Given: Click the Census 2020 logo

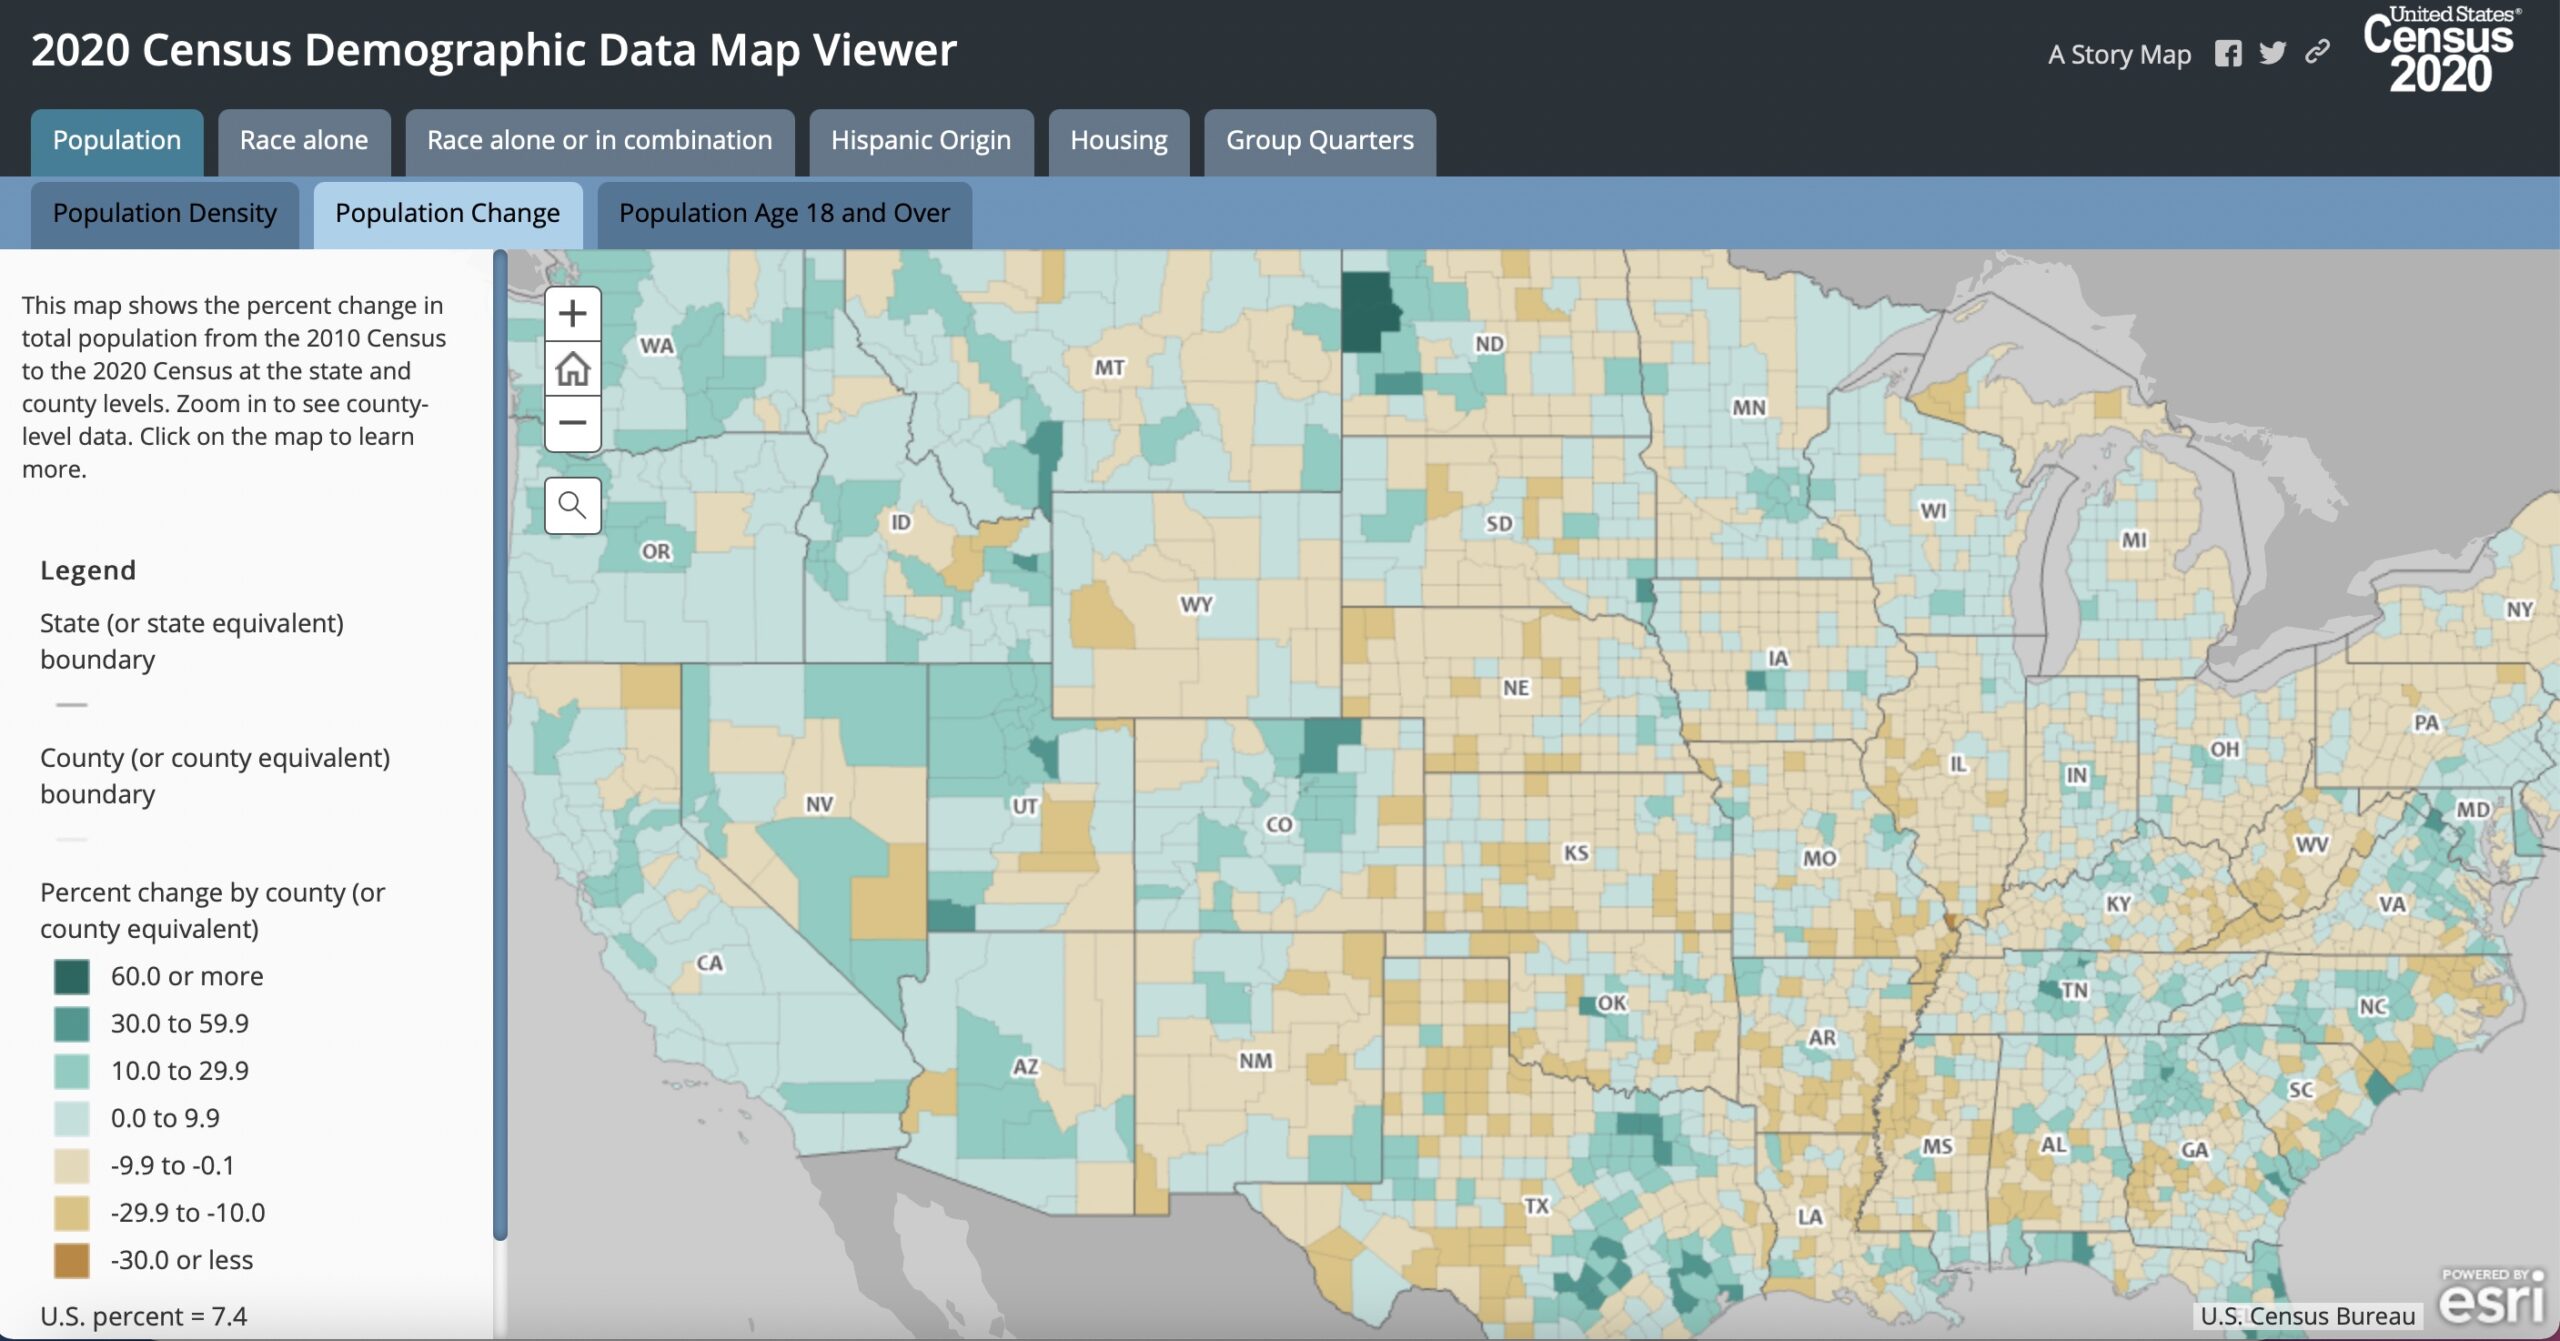Looking at the screenshot, I should pyautogui.click(x=2441, y=50).
